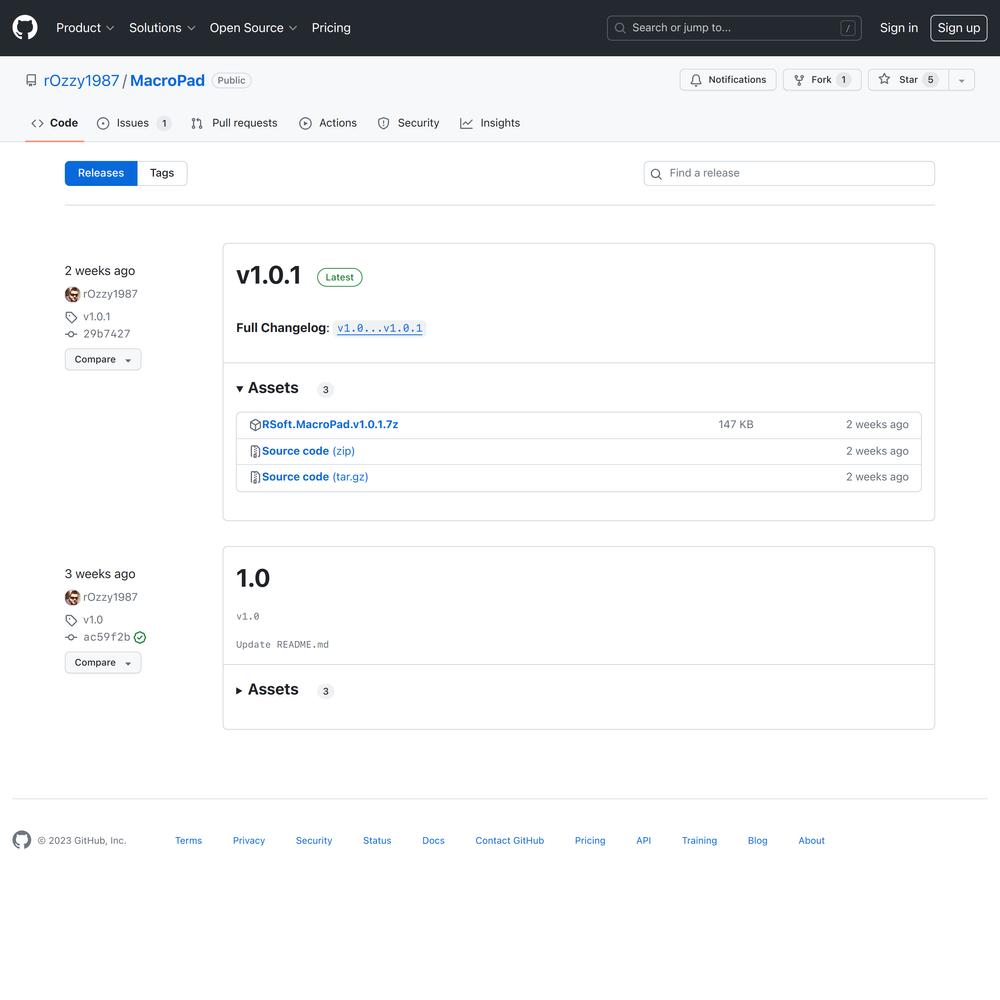Click the Status footer link

pyautogui.click(x=377, y=841)
